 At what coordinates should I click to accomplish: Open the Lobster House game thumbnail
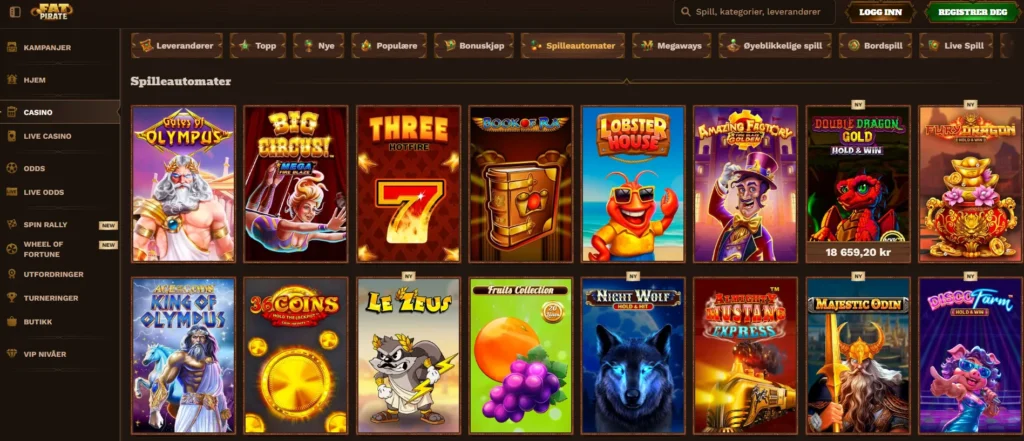pos(633,184)
